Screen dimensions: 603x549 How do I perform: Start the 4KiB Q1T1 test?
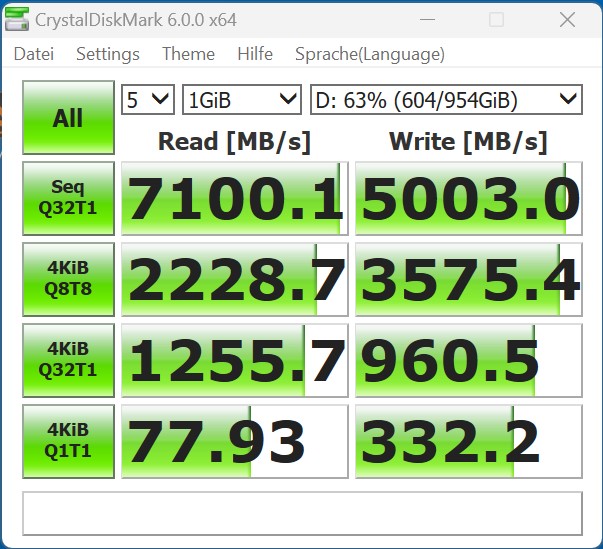click(68, 441)
